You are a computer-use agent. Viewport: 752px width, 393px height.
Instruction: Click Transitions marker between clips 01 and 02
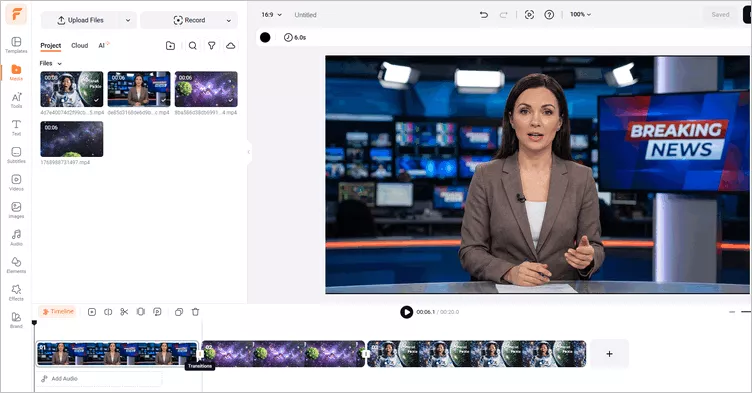200,355
